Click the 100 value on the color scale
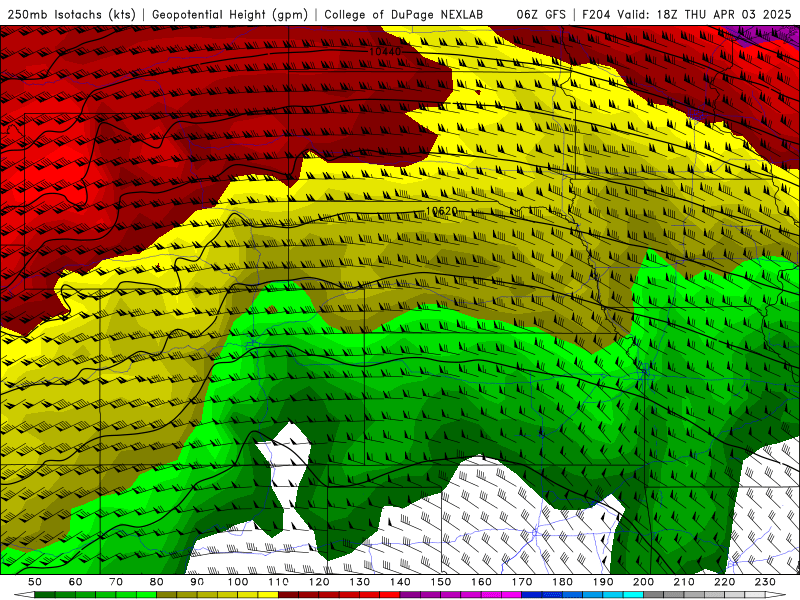Viewport: 800px width, 600px height. tap(237, 582)
